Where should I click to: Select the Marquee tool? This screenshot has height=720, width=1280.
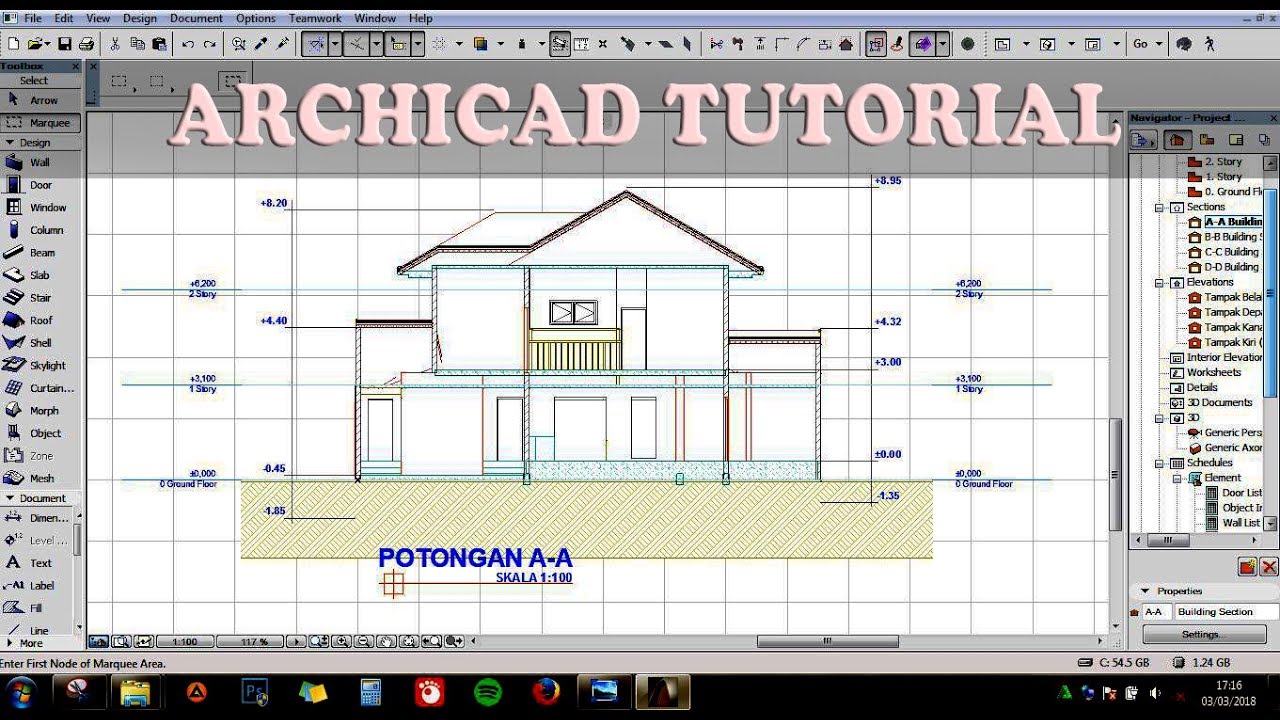(40, 122)
